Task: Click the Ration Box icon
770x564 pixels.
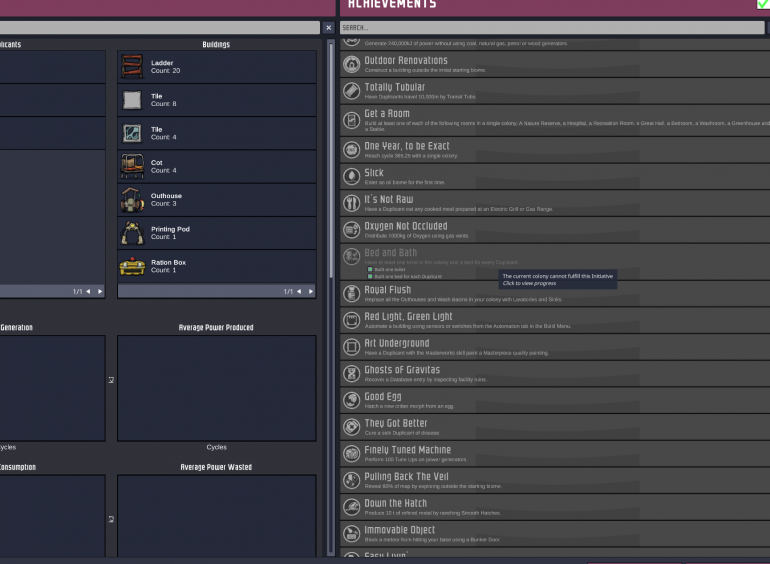Action: [x=132, y=266]
